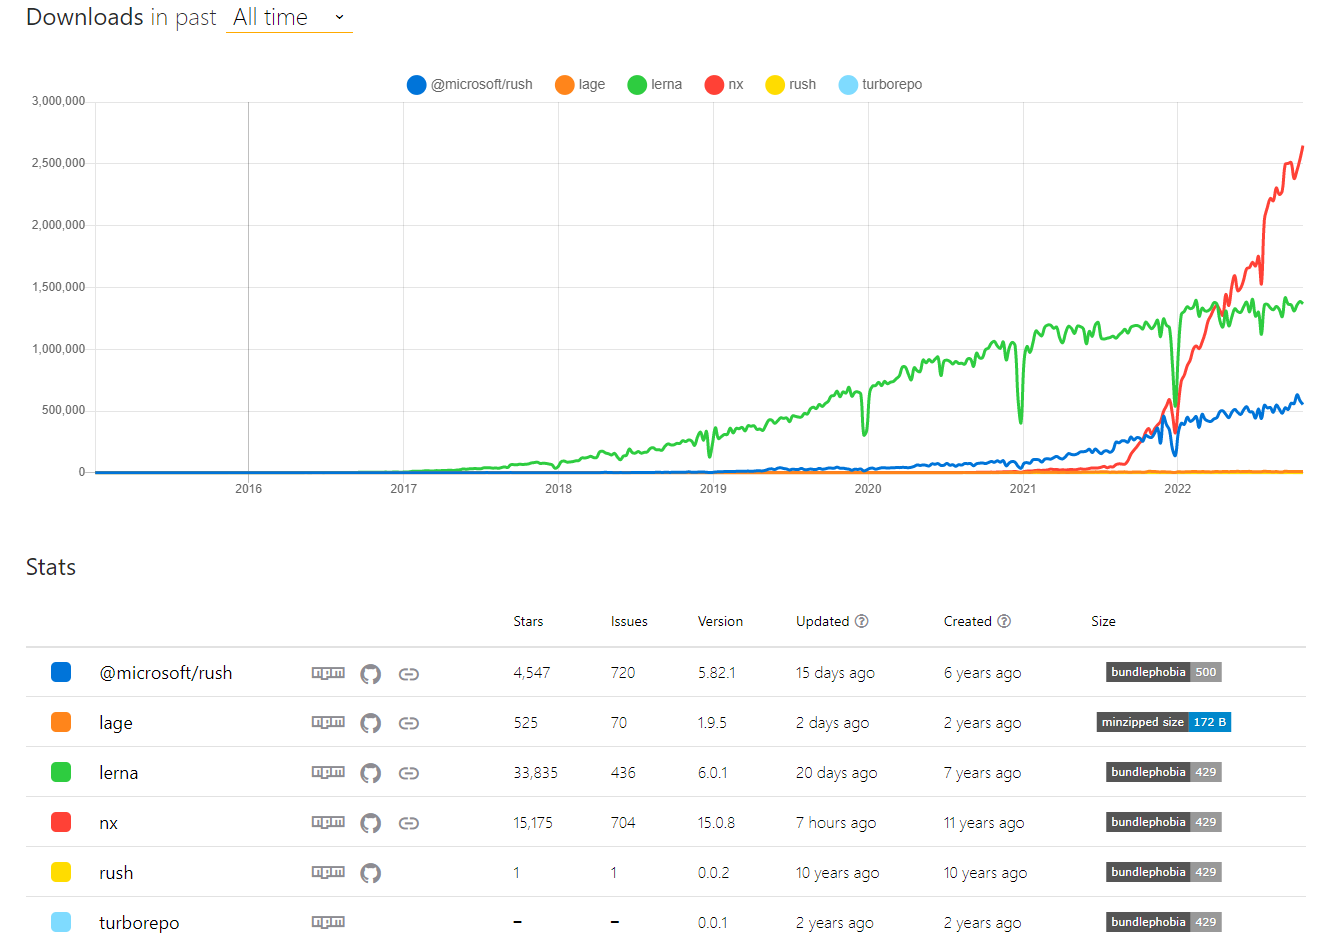This screenshot has height=939, width=1336.
Task: Open GitHub icon in lage row
Action: click(371, 723)
